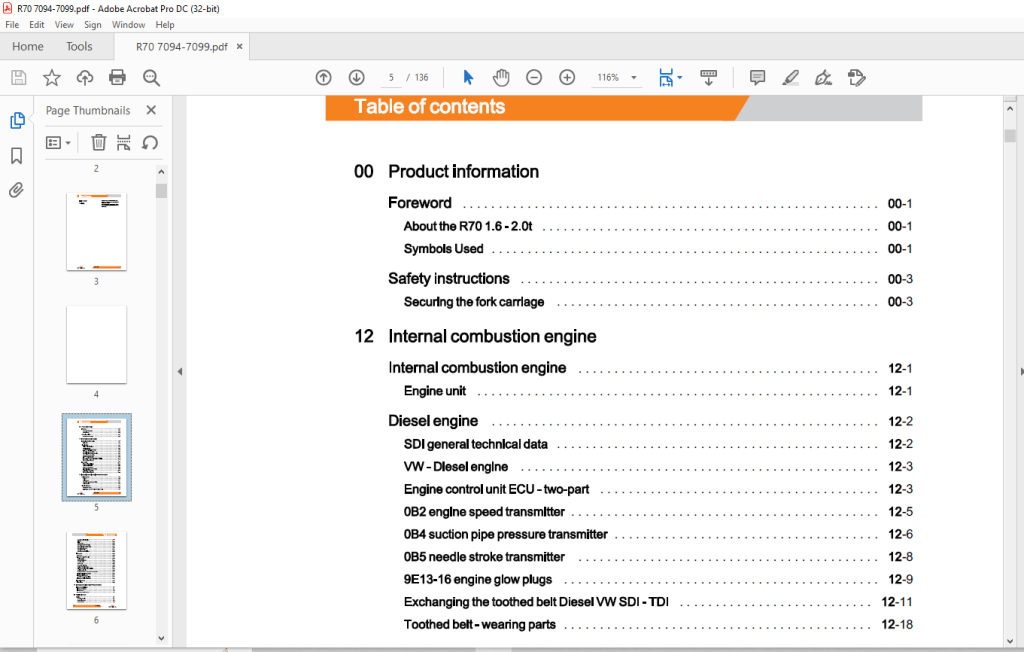Open the Attachments paperclip panel

16,190
